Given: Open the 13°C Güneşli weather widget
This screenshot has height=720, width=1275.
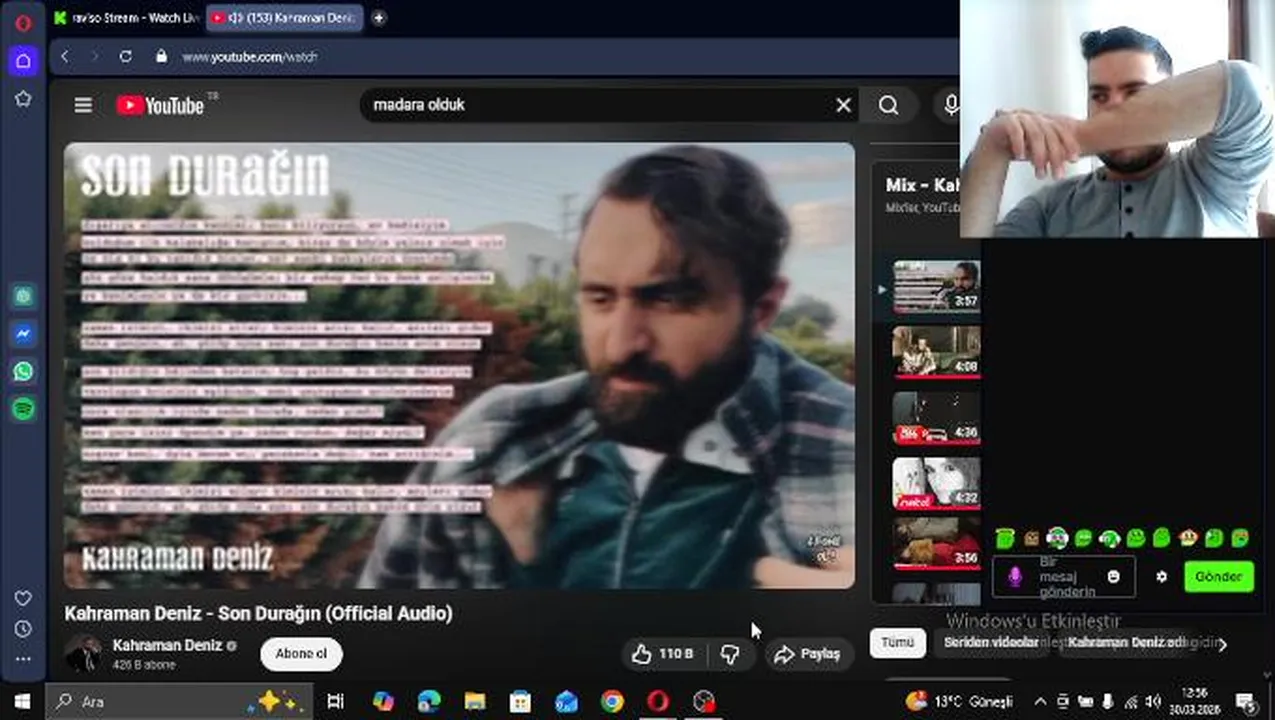Looking at the screenshot, I should (x=959, y=701).
